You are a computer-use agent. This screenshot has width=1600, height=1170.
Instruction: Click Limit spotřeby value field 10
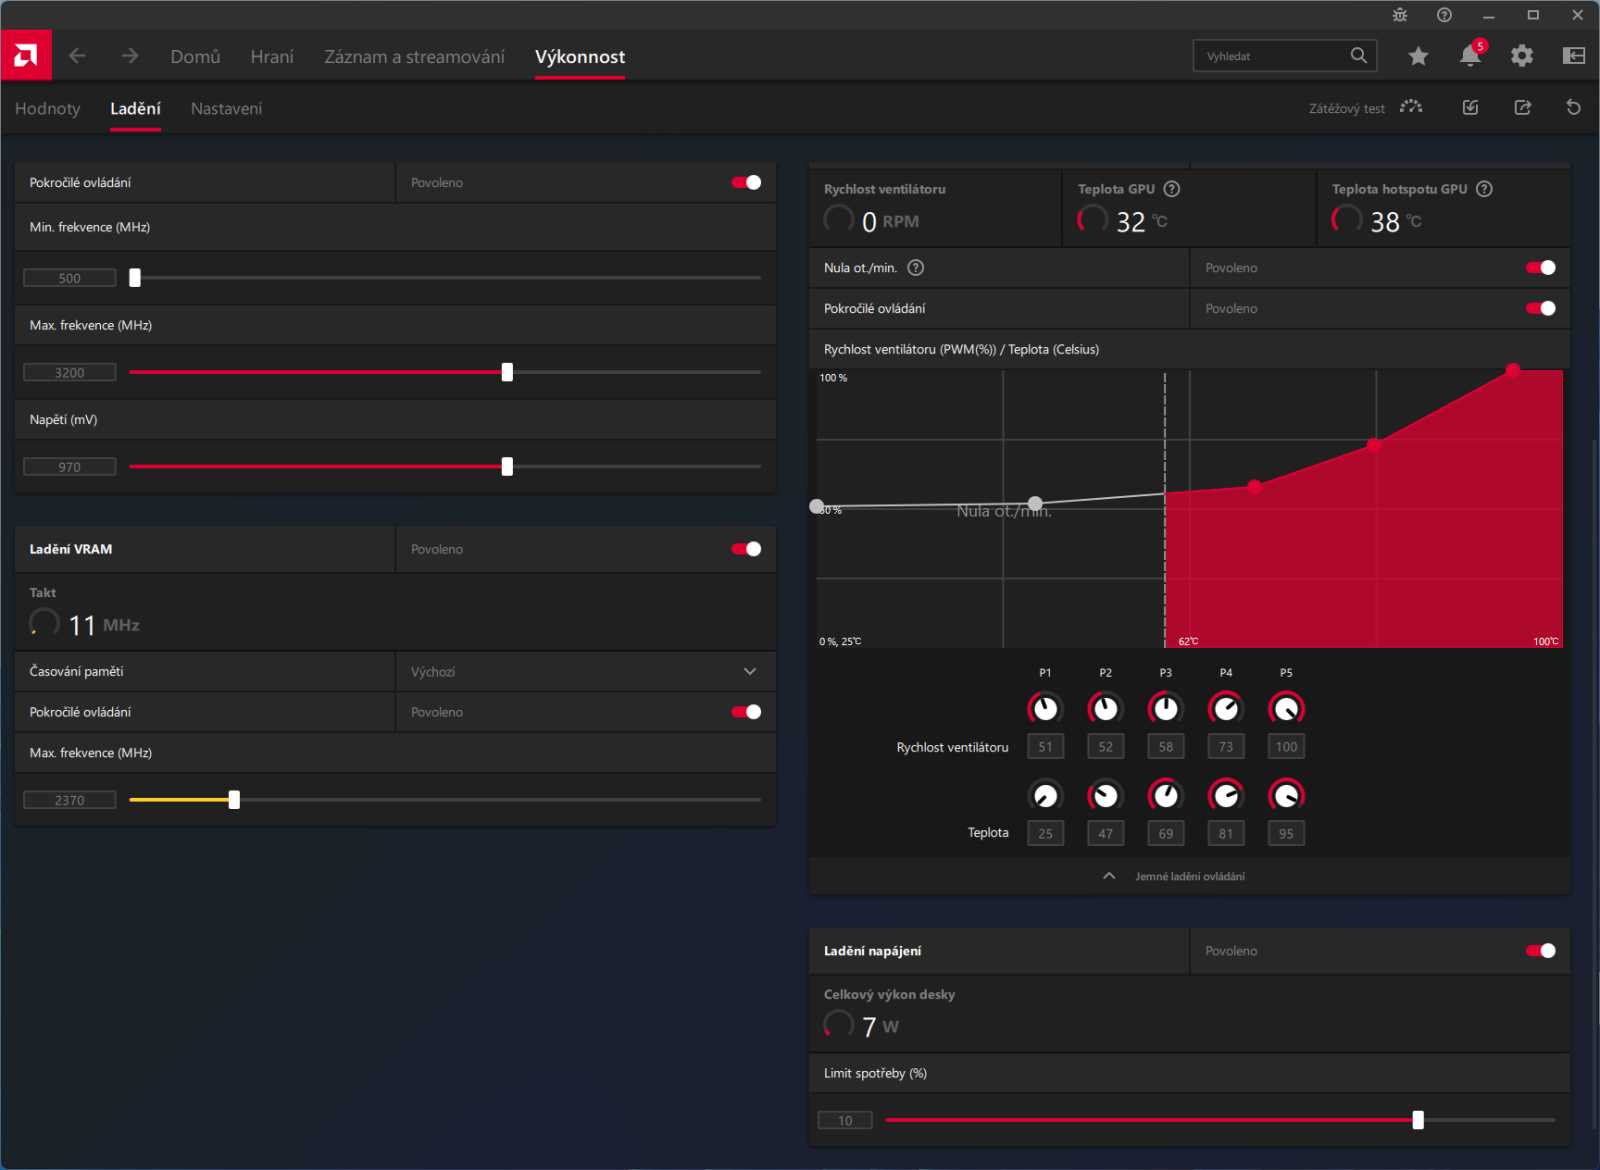point(845,1120)
